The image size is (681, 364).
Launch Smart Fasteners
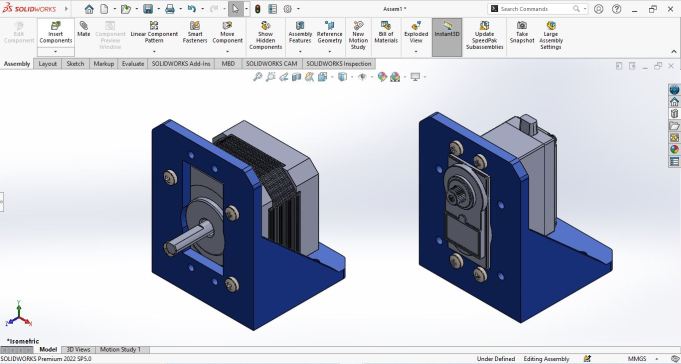pyautogui.click(x=195, y=32)
